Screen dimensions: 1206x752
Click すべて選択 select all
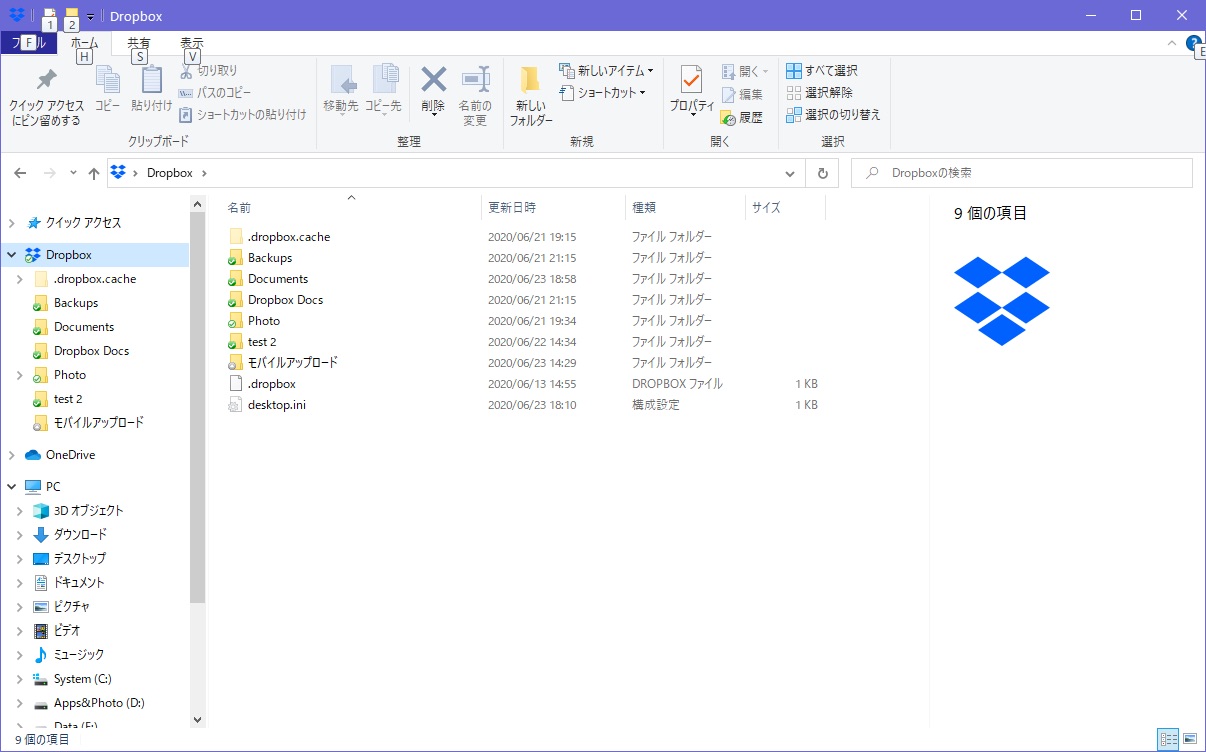[x=822, y=71]
